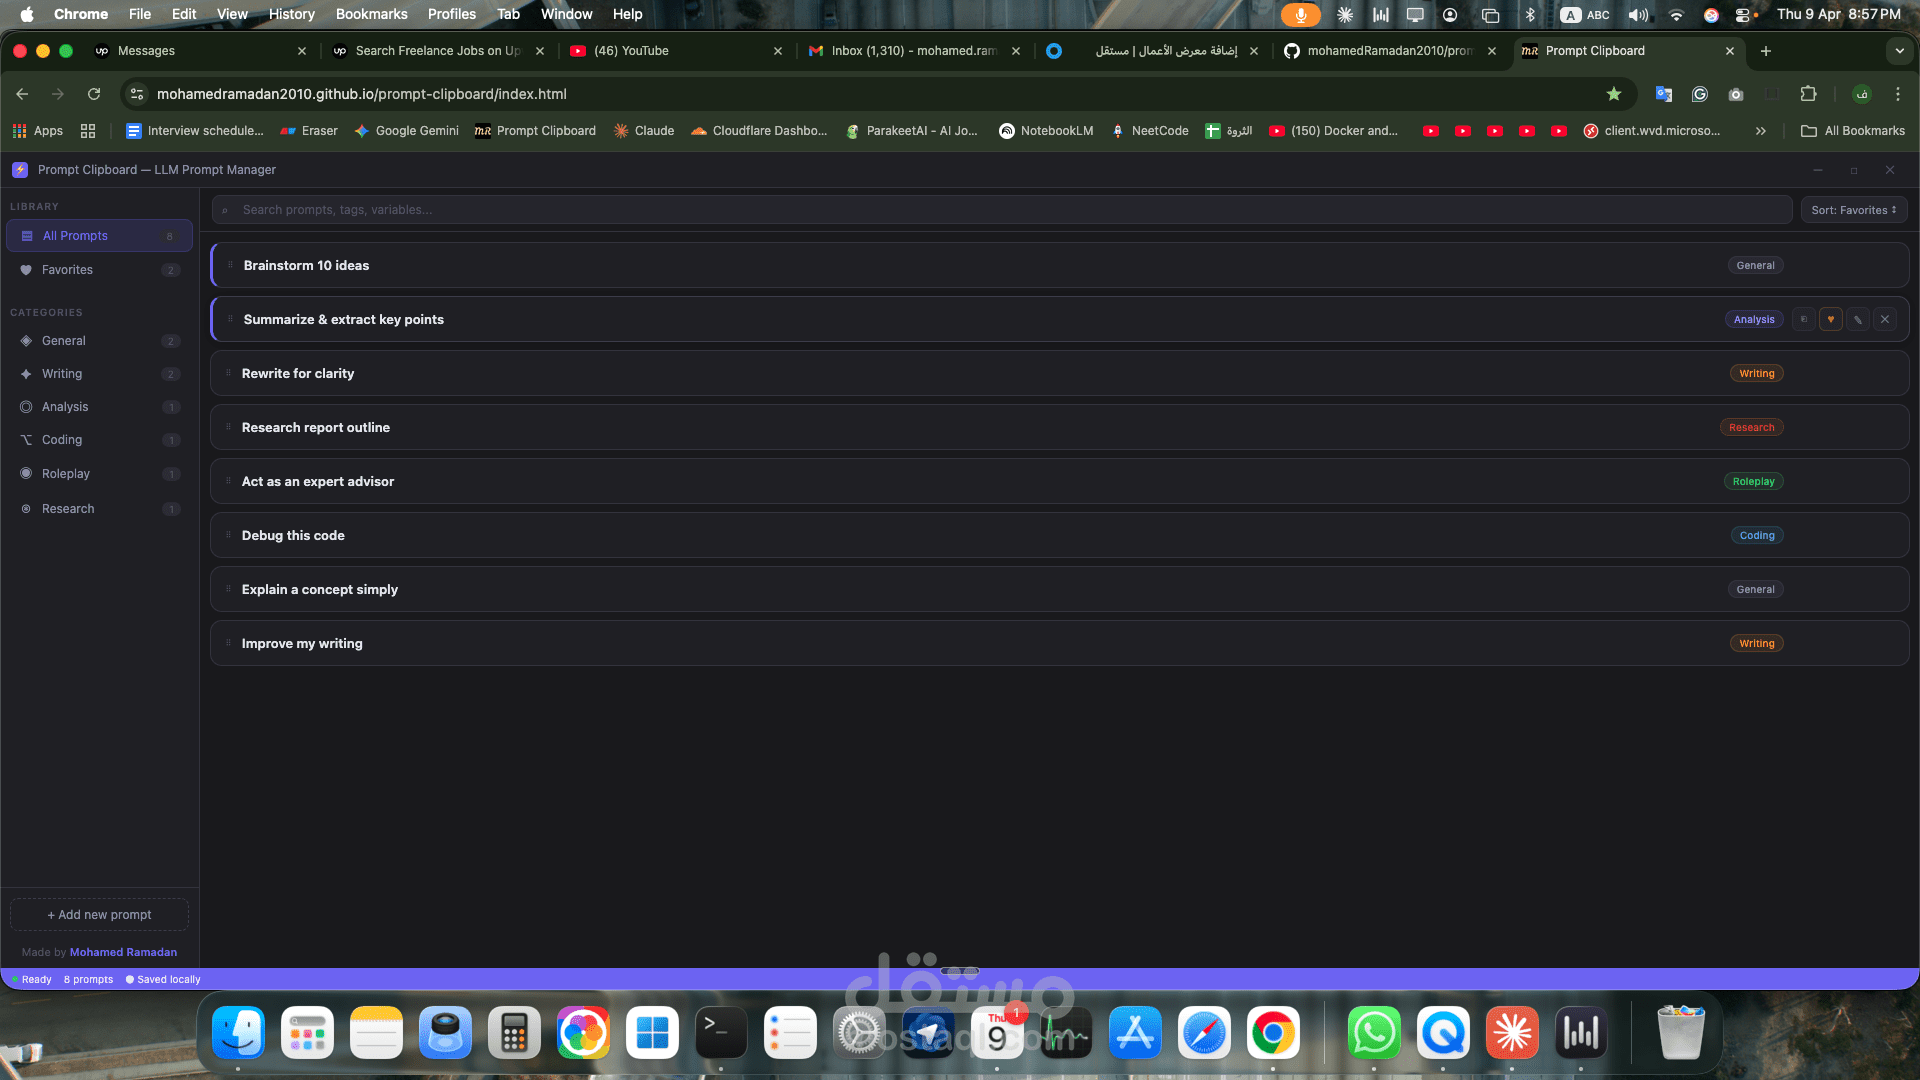Select All Prompts in the library
The height and width of the screenshot is (1080, 1920).
[75, 236]
